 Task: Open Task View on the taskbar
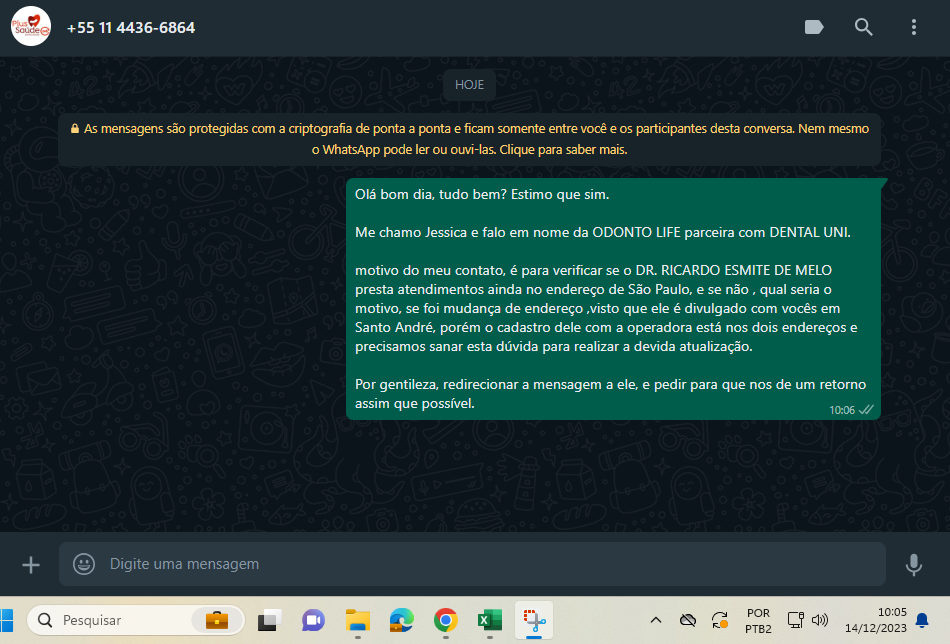pos(269,620)
